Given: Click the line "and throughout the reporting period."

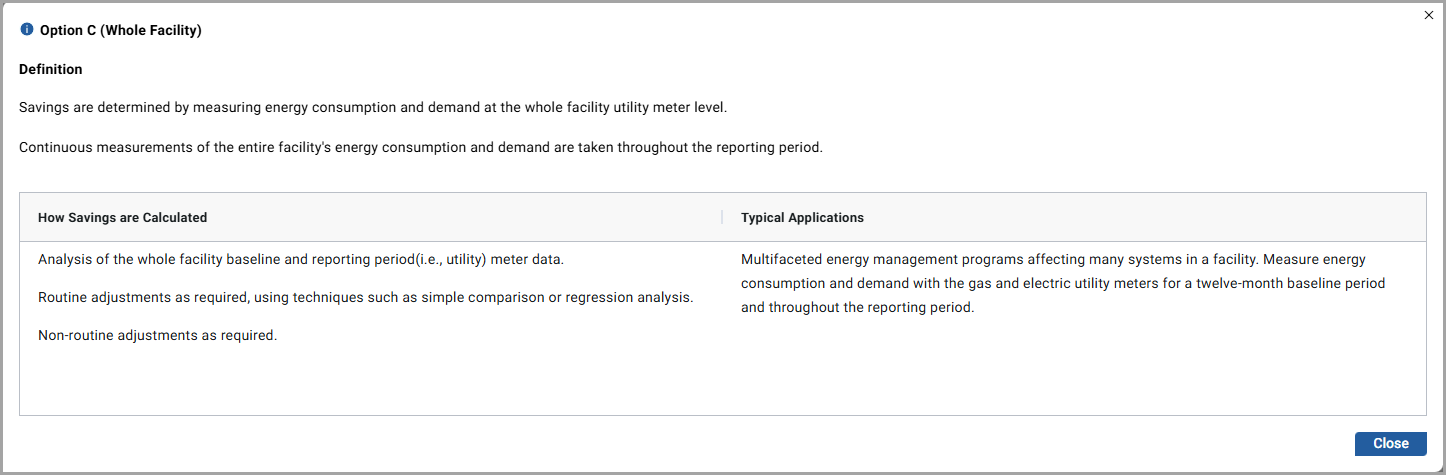Looking at the screenshot, I should 857,307.
